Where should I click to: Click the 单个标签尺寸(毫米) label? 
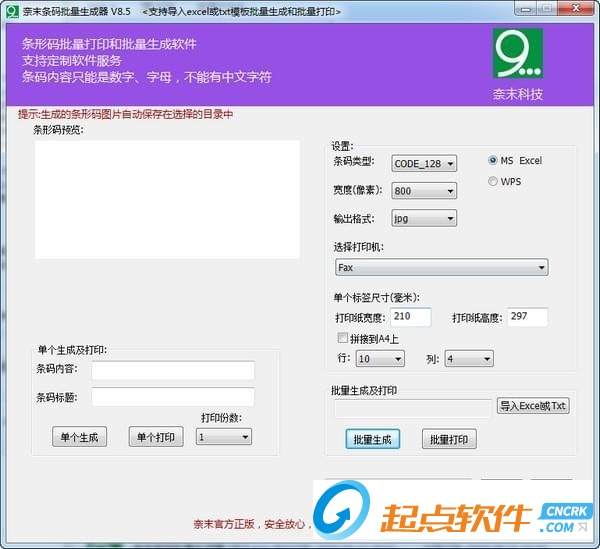[377, 297]
